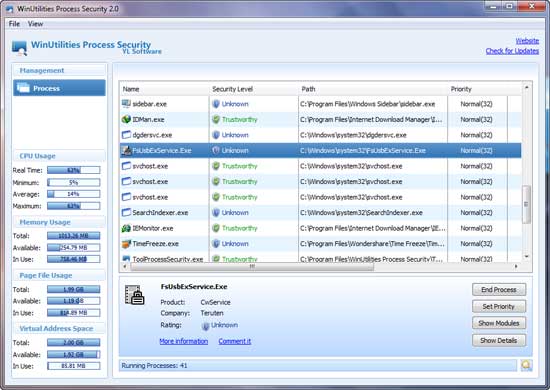This screenshot has width=550, height=390.
Task: Click the path C:\Windows\system32\dgdersvc.exe
Action: (353, 135)
